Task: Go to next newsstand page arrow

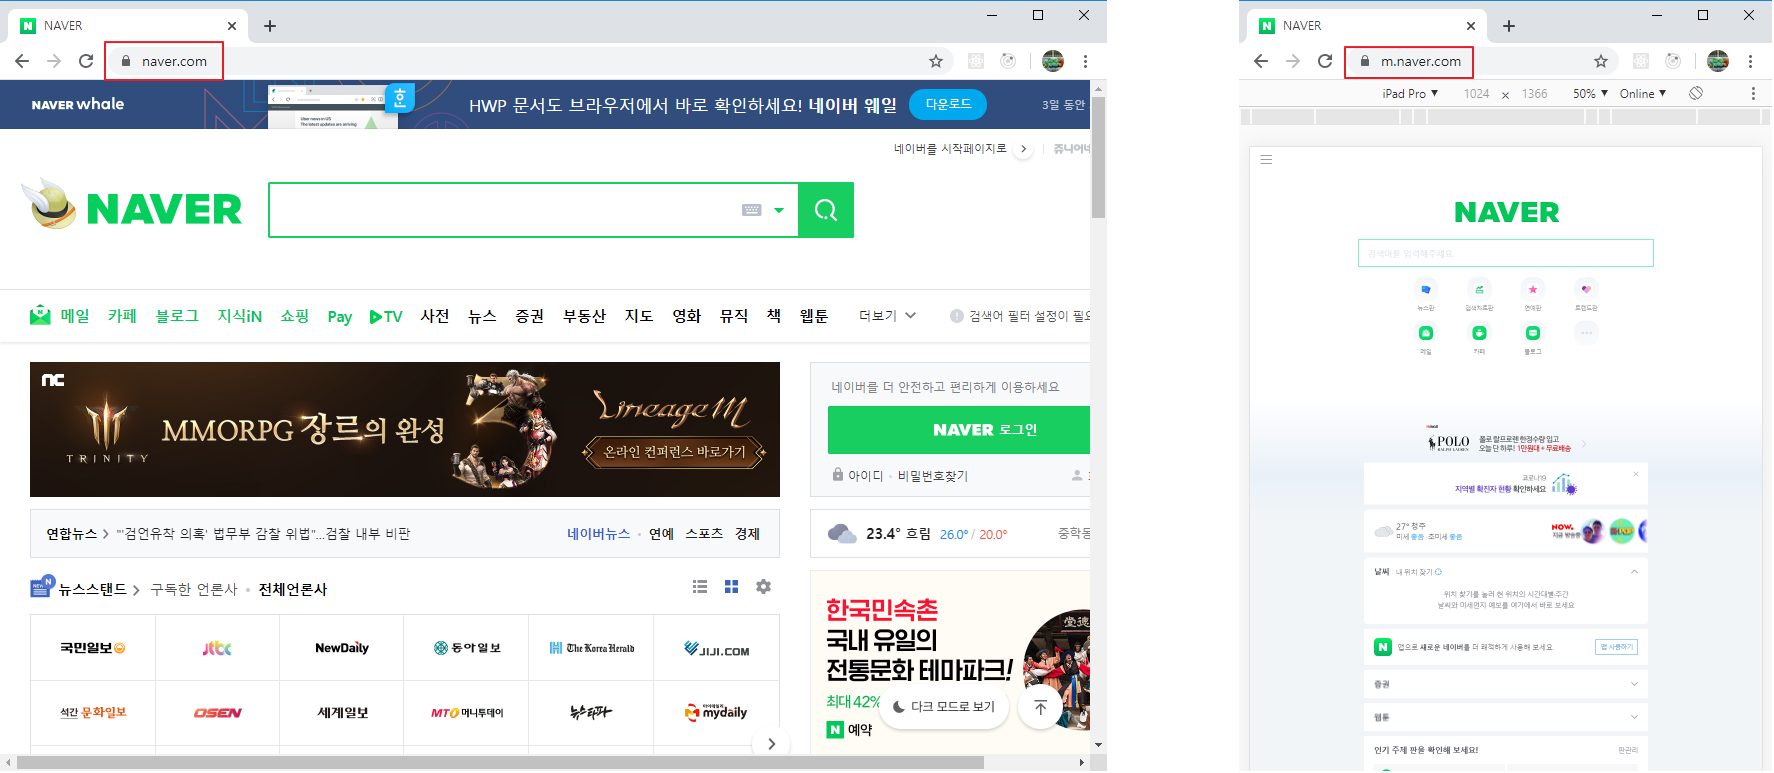Action: click(x=771, y=743)
